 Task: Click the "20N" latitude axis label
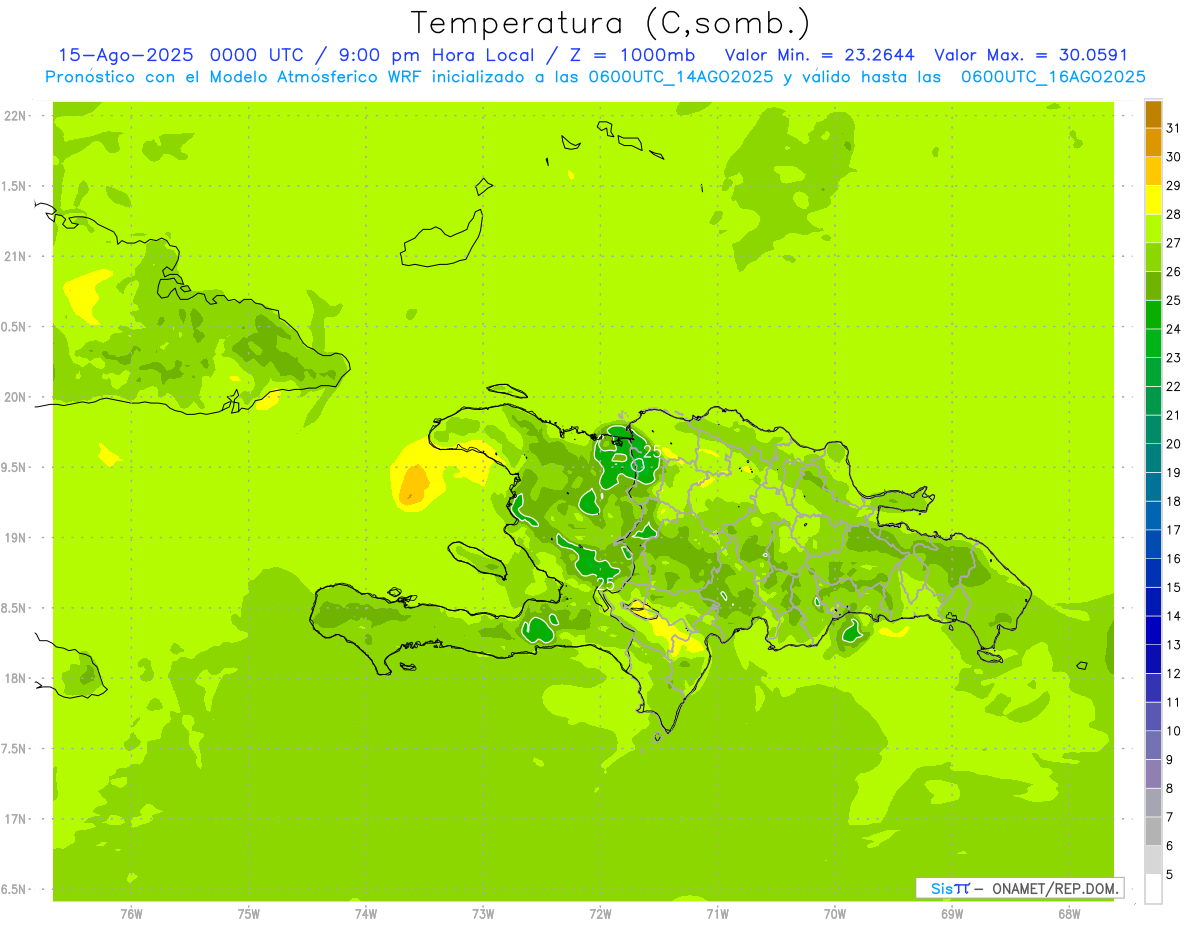pos(16,397)
